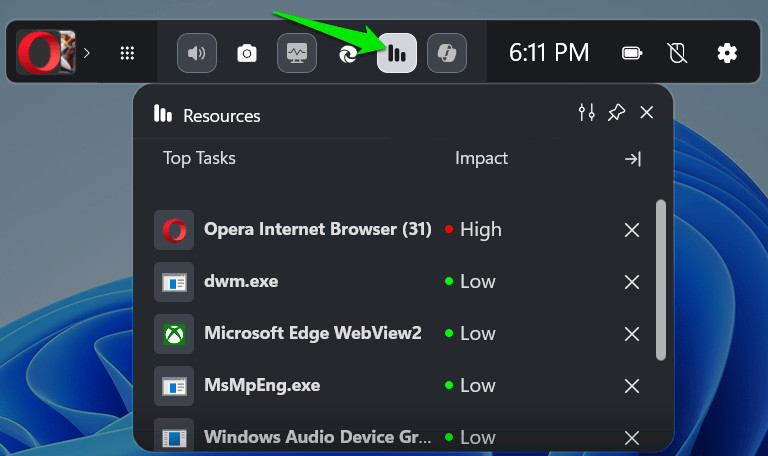Select the MsMpEng.exe task row
The image size is (768, 456).
coord(398,385)
